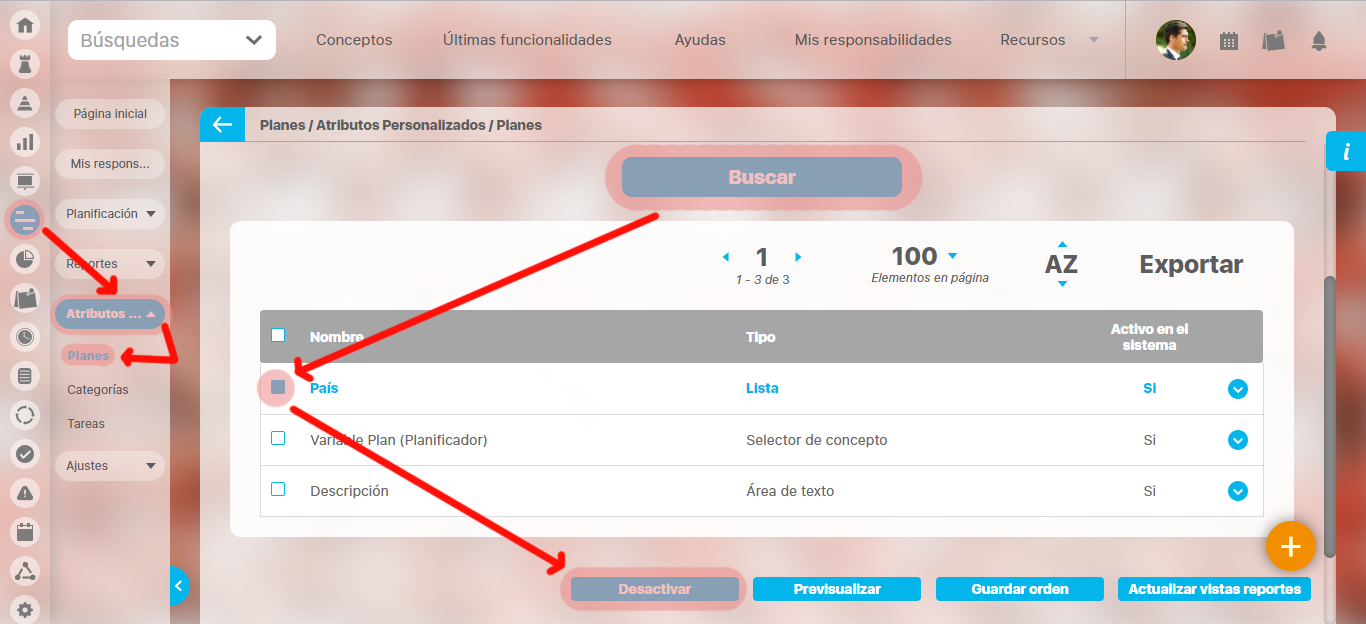Expand the Ajustes sidebar menu

110,466
